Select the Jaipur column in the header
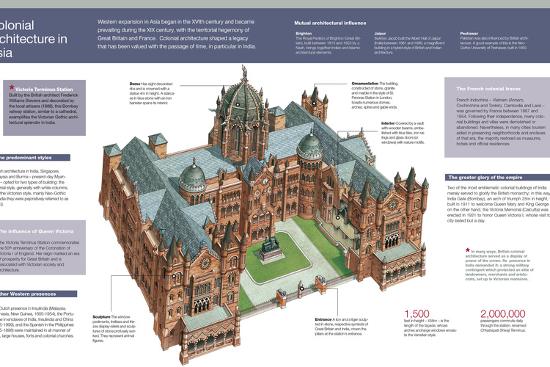This screenshot has width=550, height=367. click(x=409, y=43)
